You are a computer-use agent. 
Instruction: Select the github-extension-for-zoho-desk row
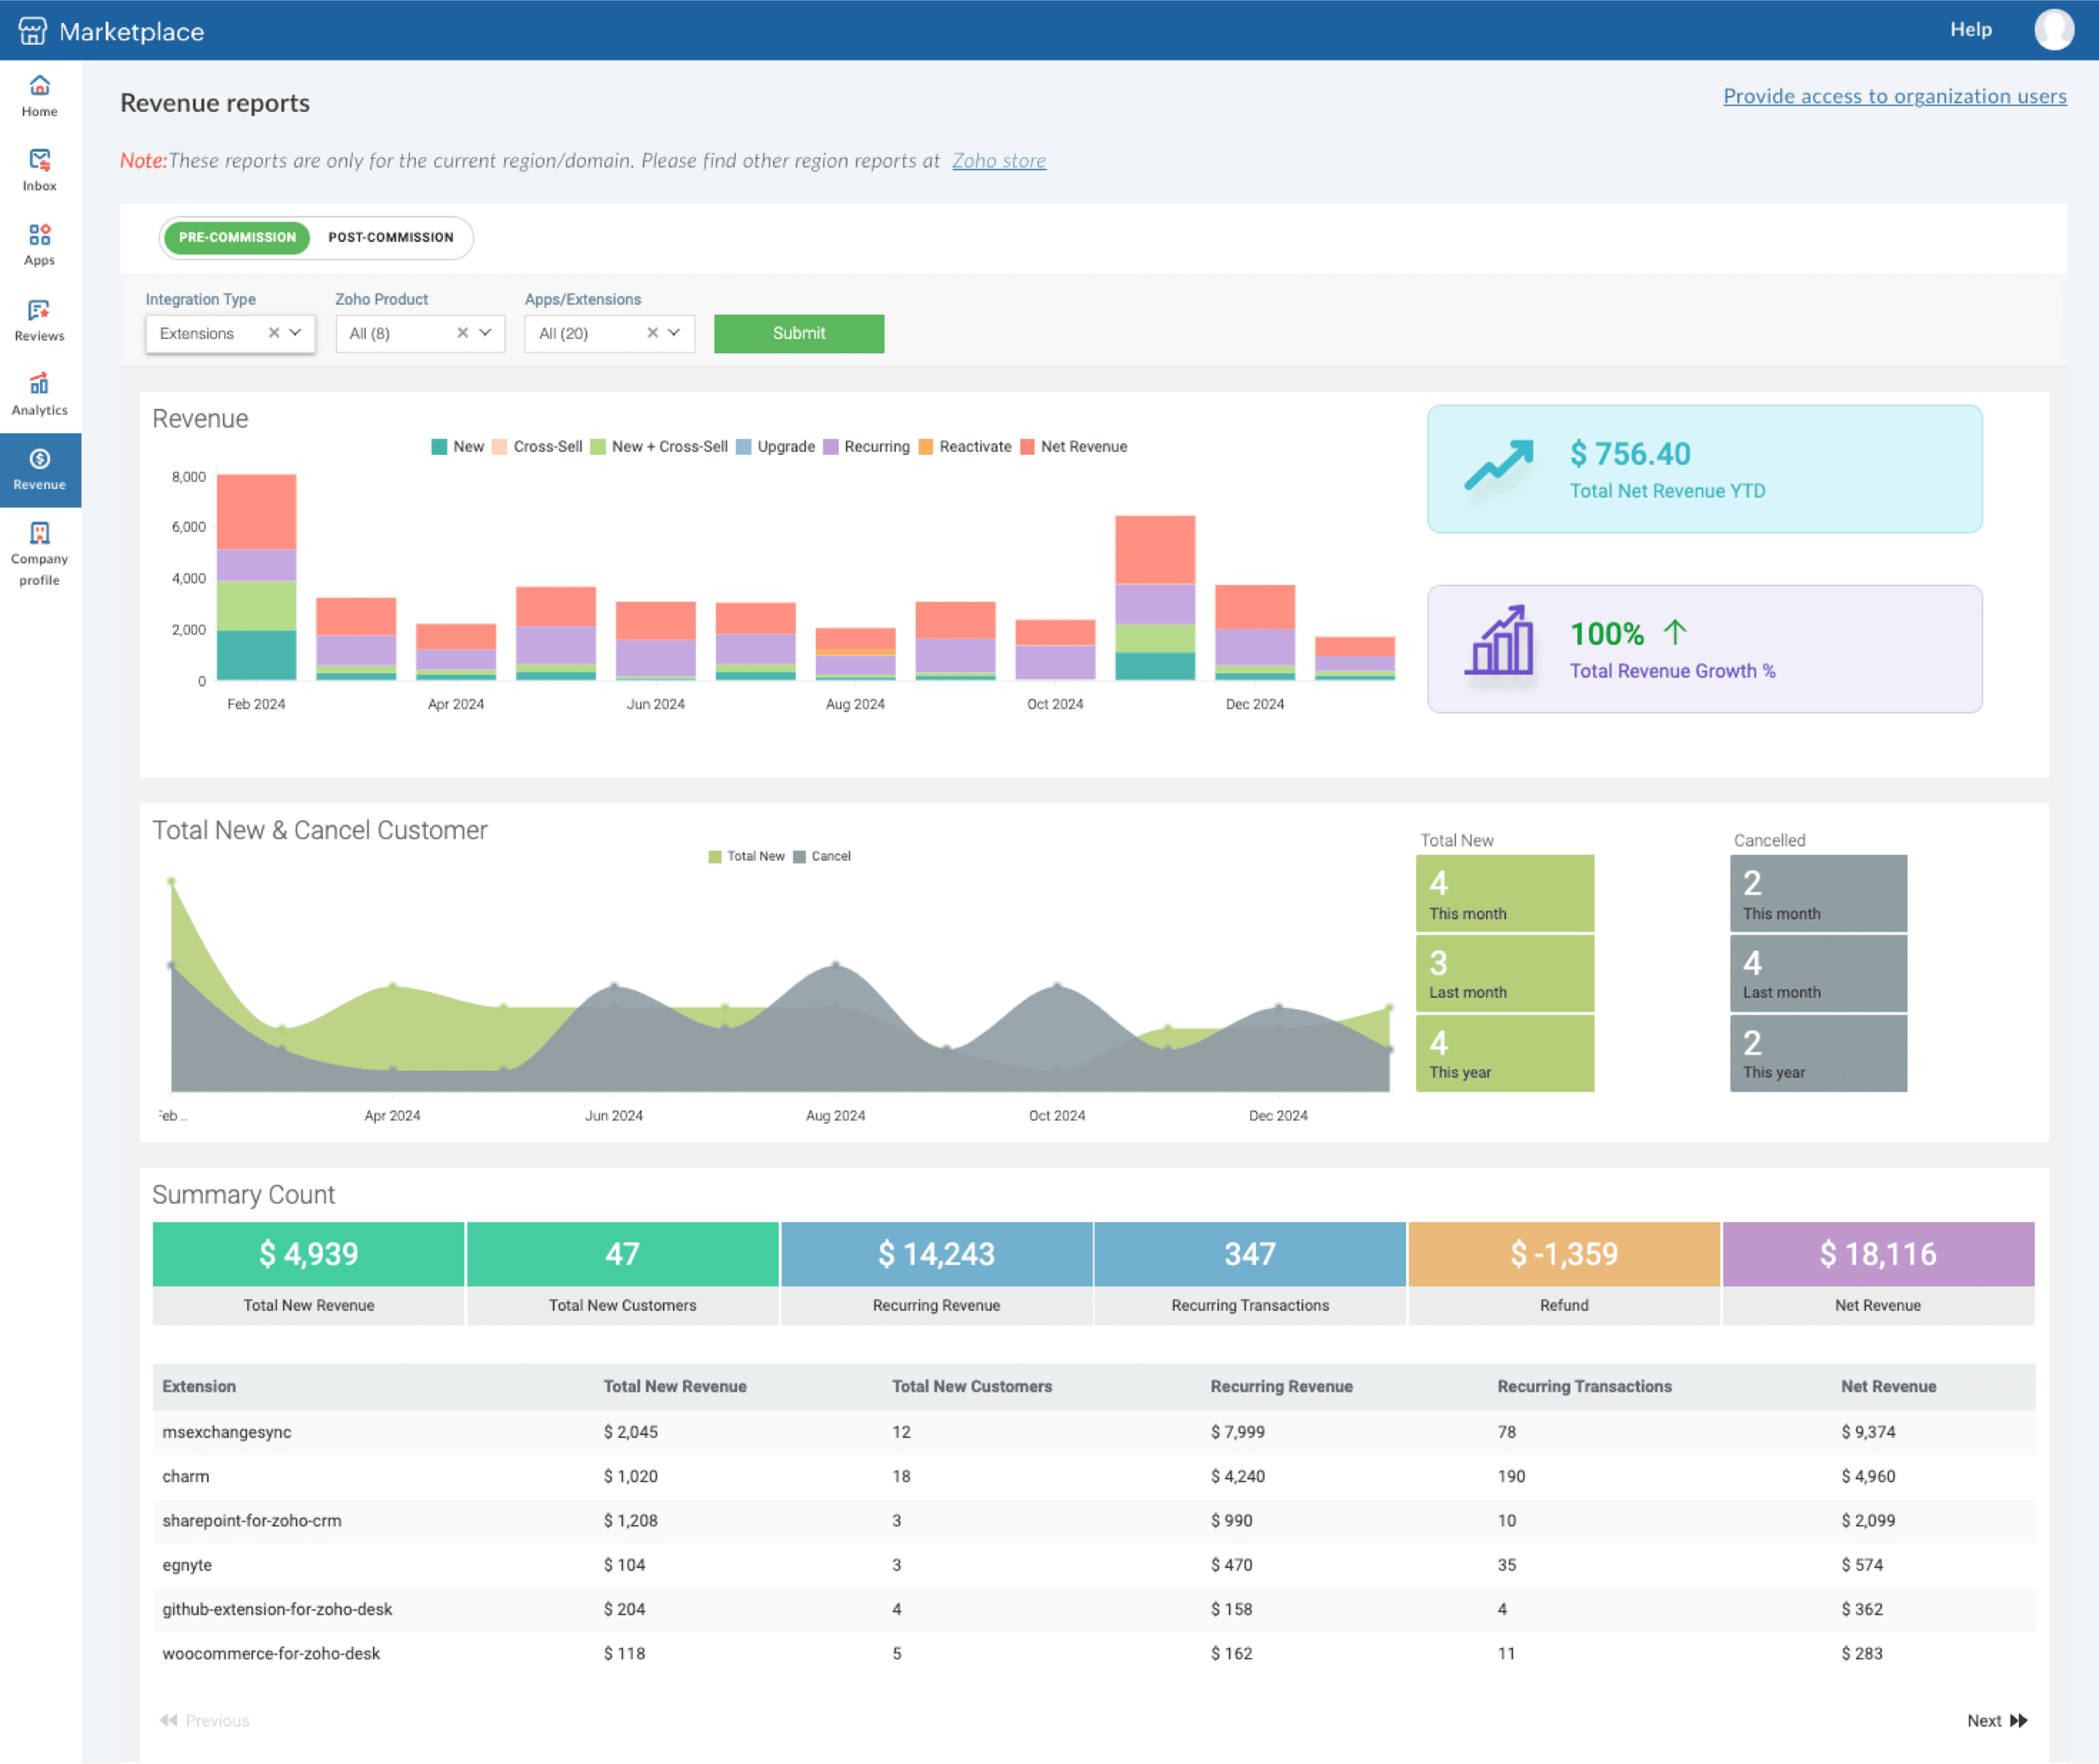1094,1609
